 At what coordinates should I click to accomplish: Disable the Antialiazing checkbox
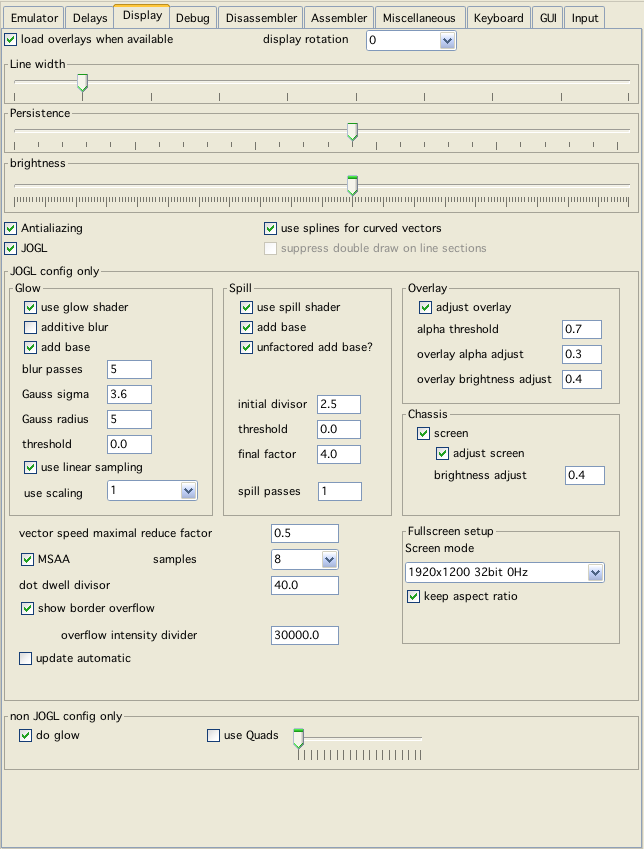coord(11,228)
